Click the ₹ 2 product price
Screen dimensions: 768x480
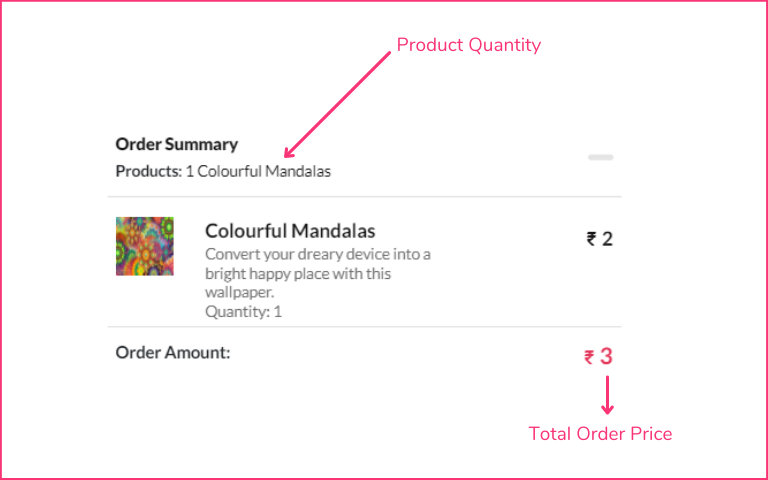600,239
